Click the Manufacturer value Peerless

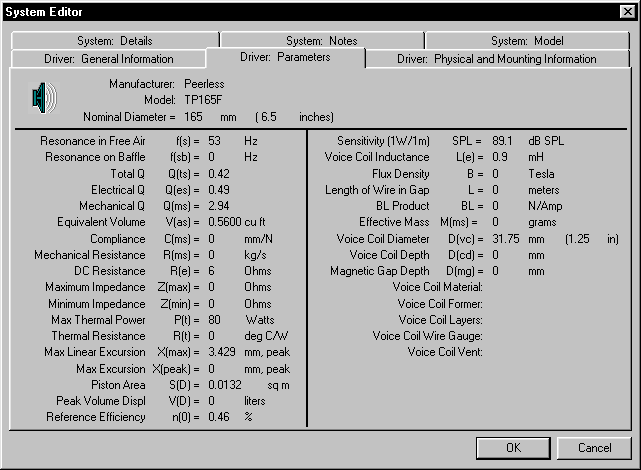coord(204,84)
